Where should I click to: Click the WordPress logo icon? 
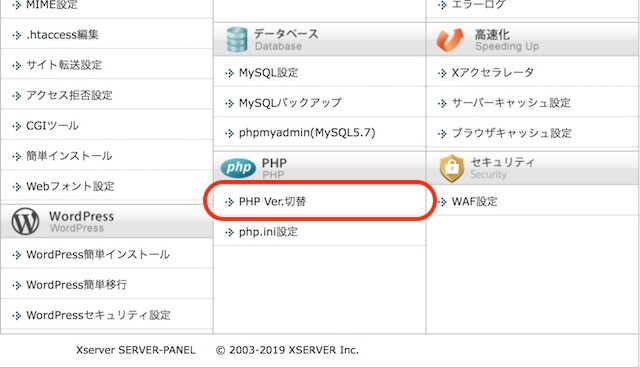point(25,222)
